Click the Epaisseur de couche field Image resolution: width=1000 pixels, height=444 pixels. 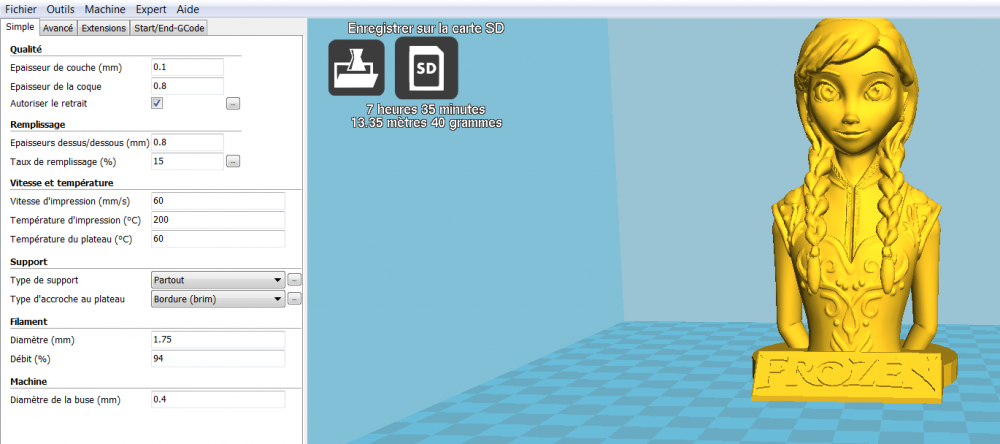pyautogui.click(x=188, y=67)
